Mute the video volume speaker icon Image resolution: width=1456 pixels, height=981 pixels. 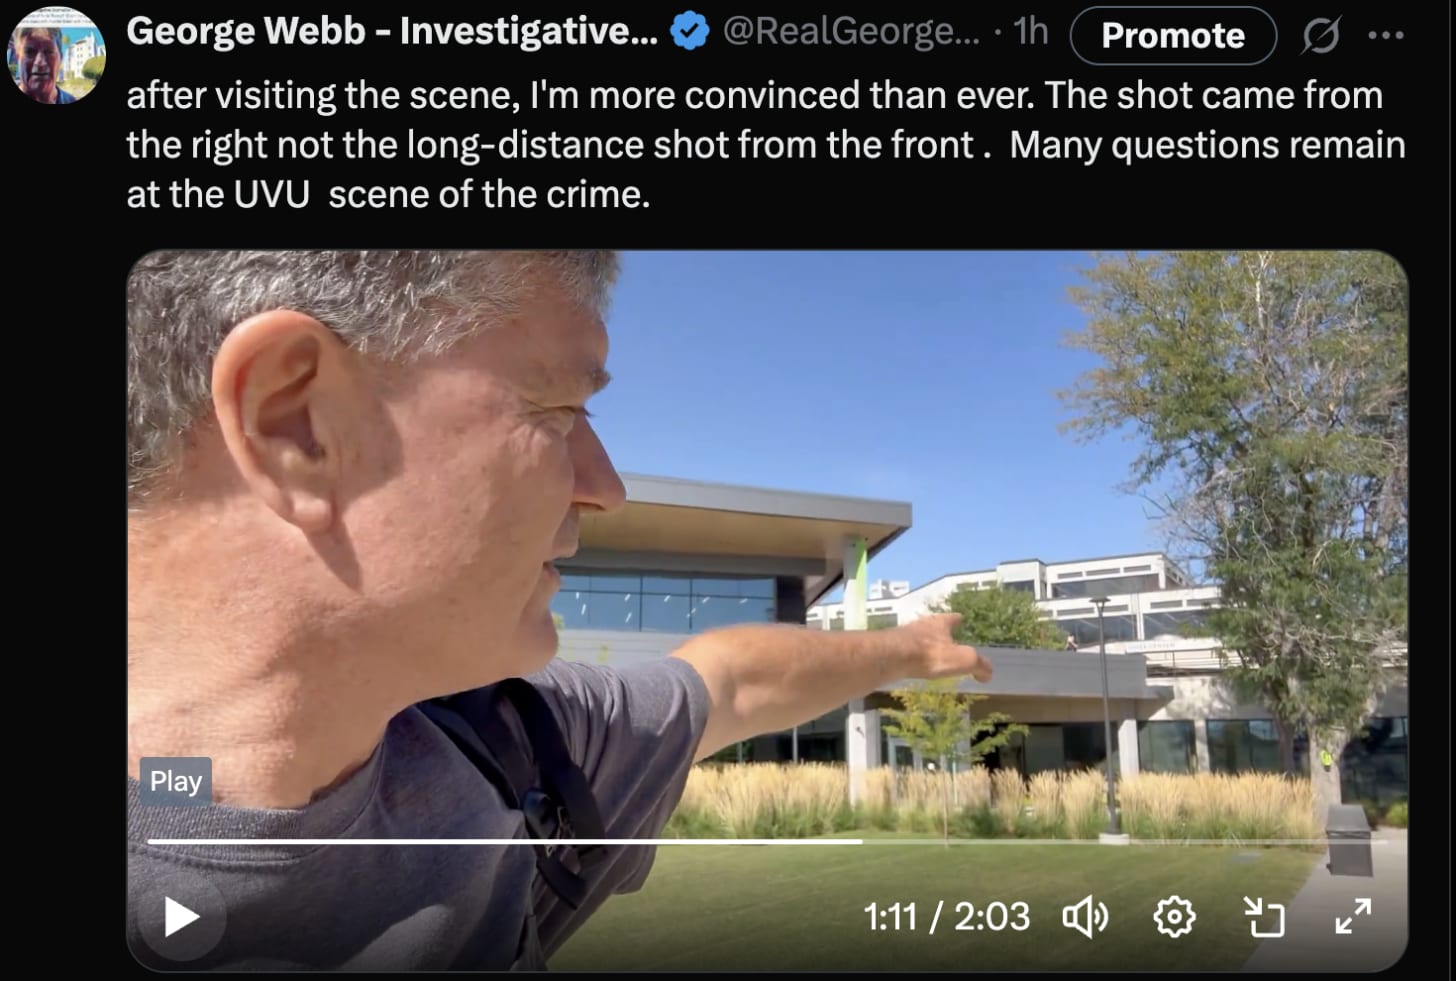click(x=1085, y=917)
